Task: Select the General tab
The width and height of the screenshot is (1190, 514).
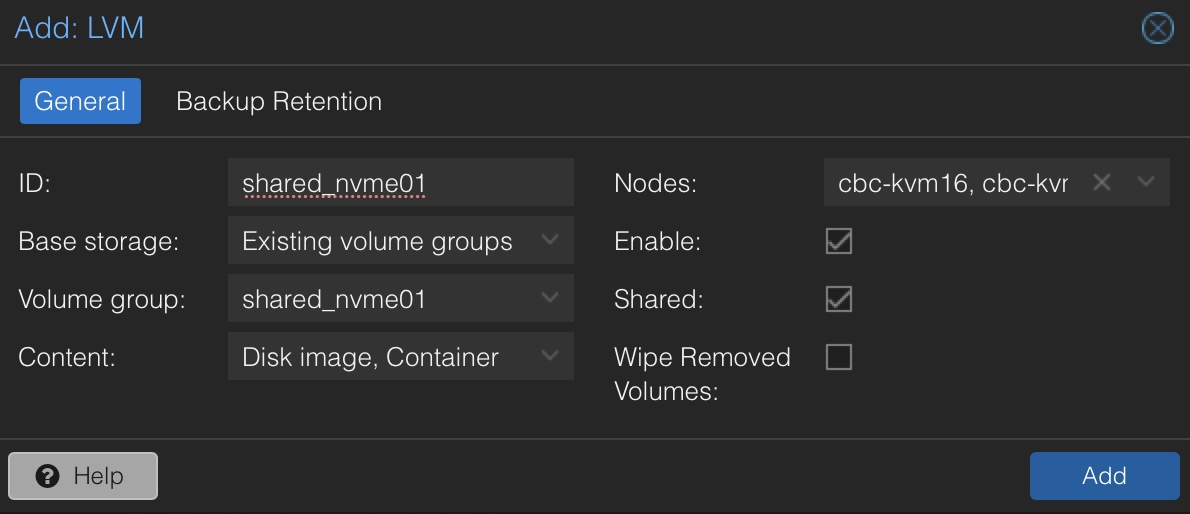Action: 80,102
